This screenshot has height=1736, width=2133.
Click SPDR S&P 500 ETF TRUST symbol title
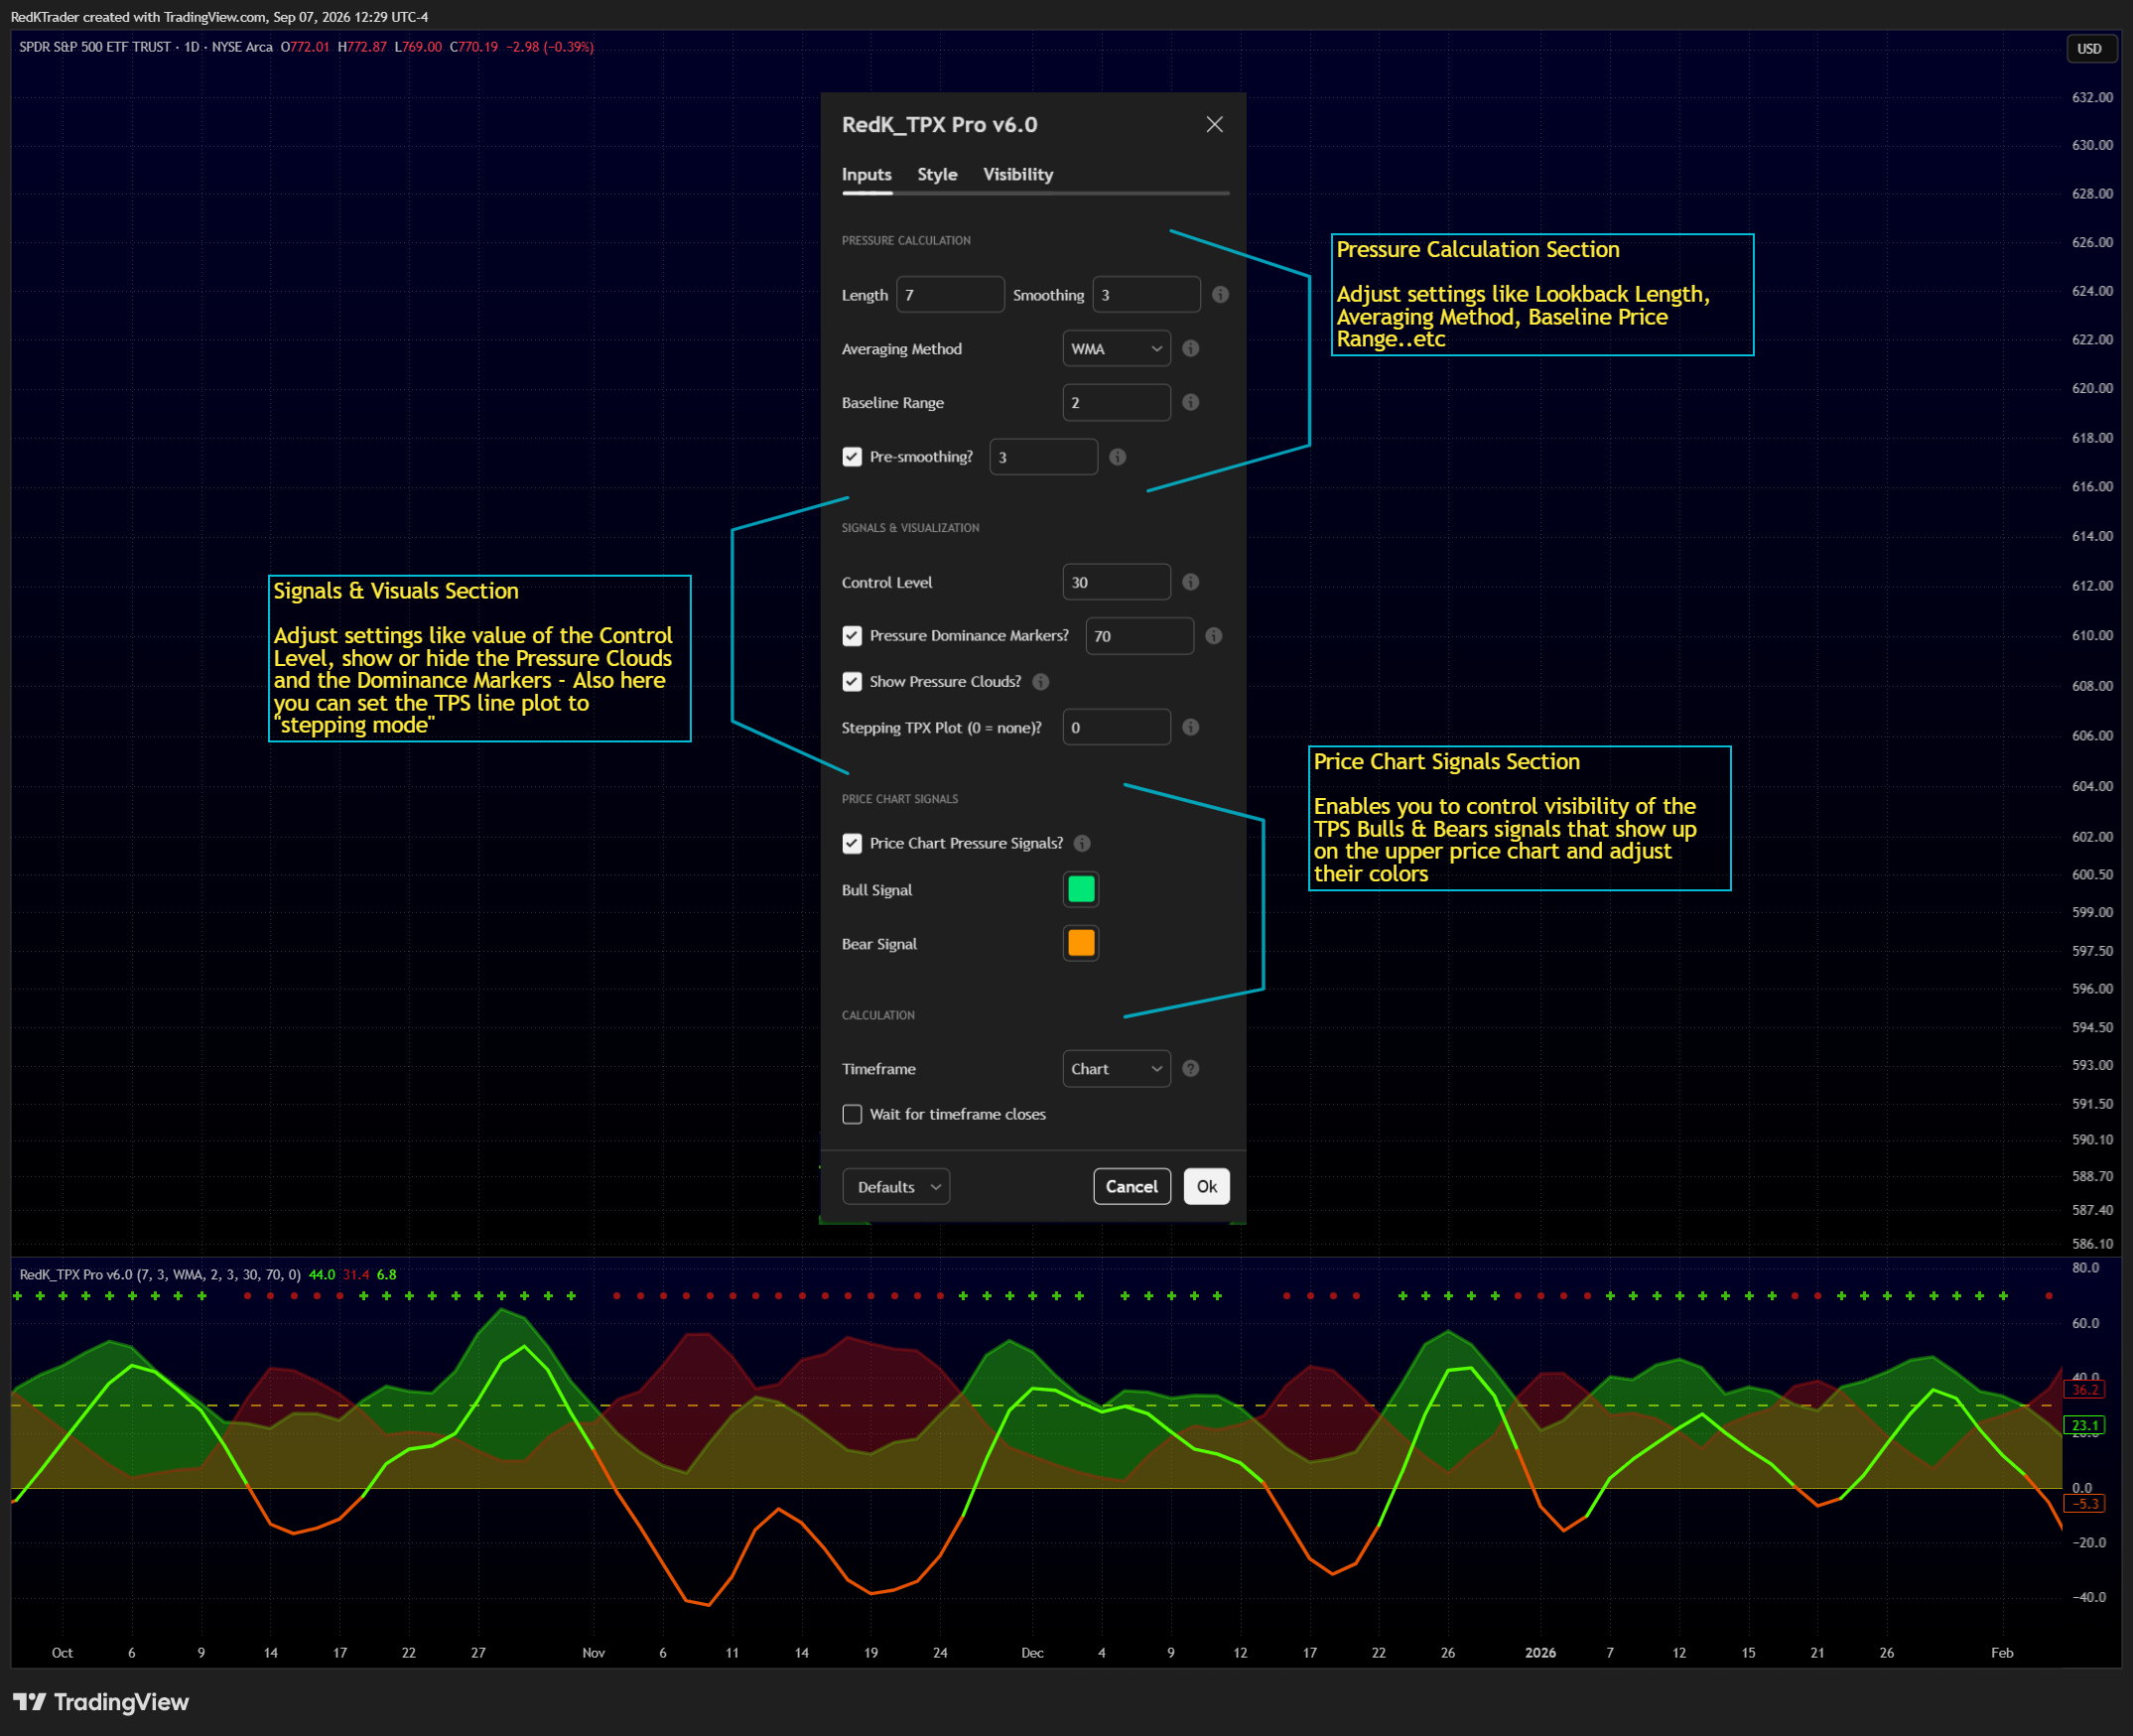coord(95,47)
